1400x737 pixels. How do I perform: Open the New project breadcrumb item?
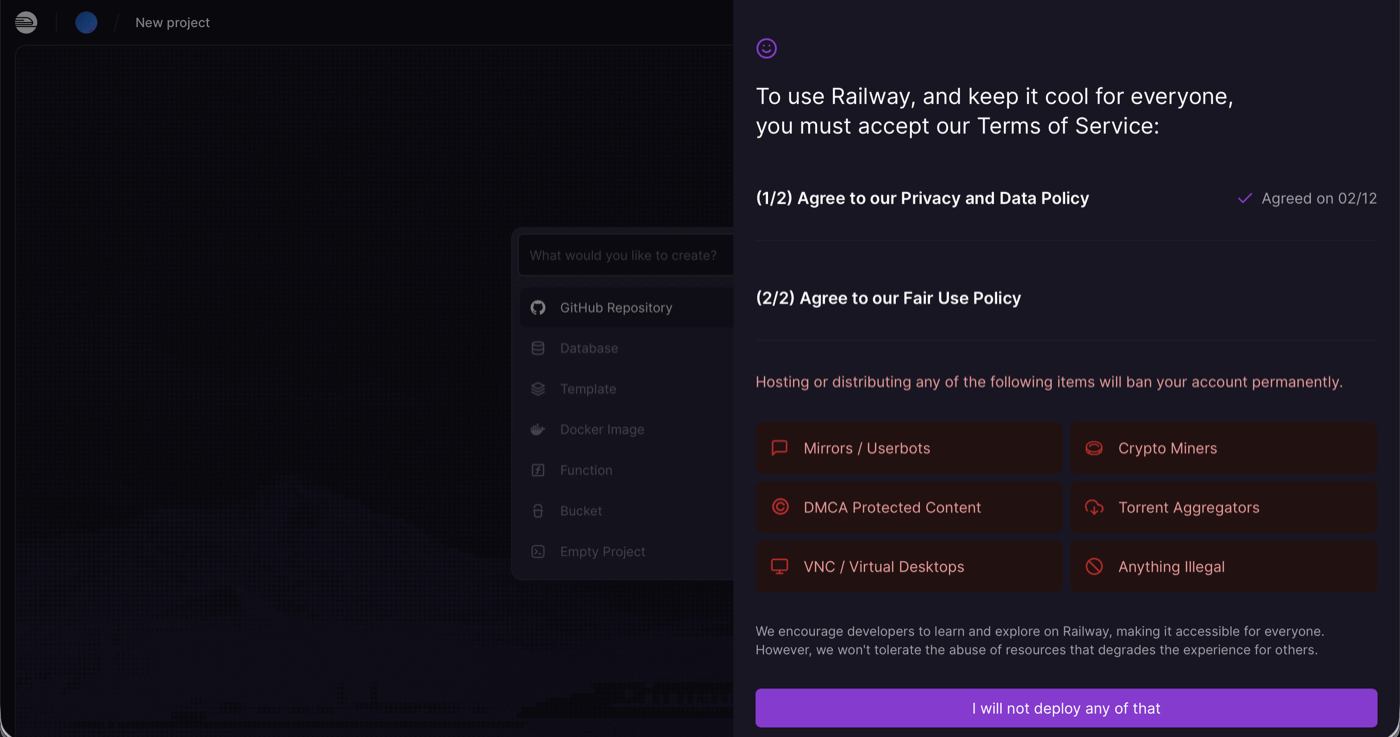click(x=172, y=22)
